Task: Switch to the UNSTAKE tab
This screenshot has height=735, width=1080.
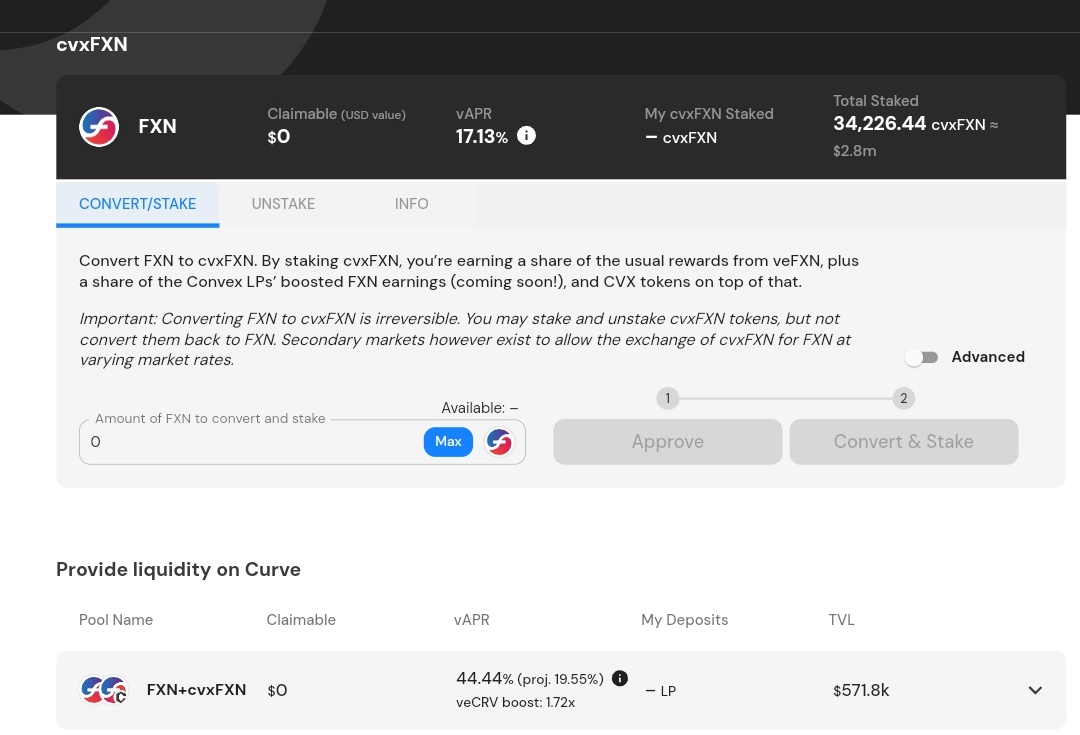Action: (x=283, y=204)
